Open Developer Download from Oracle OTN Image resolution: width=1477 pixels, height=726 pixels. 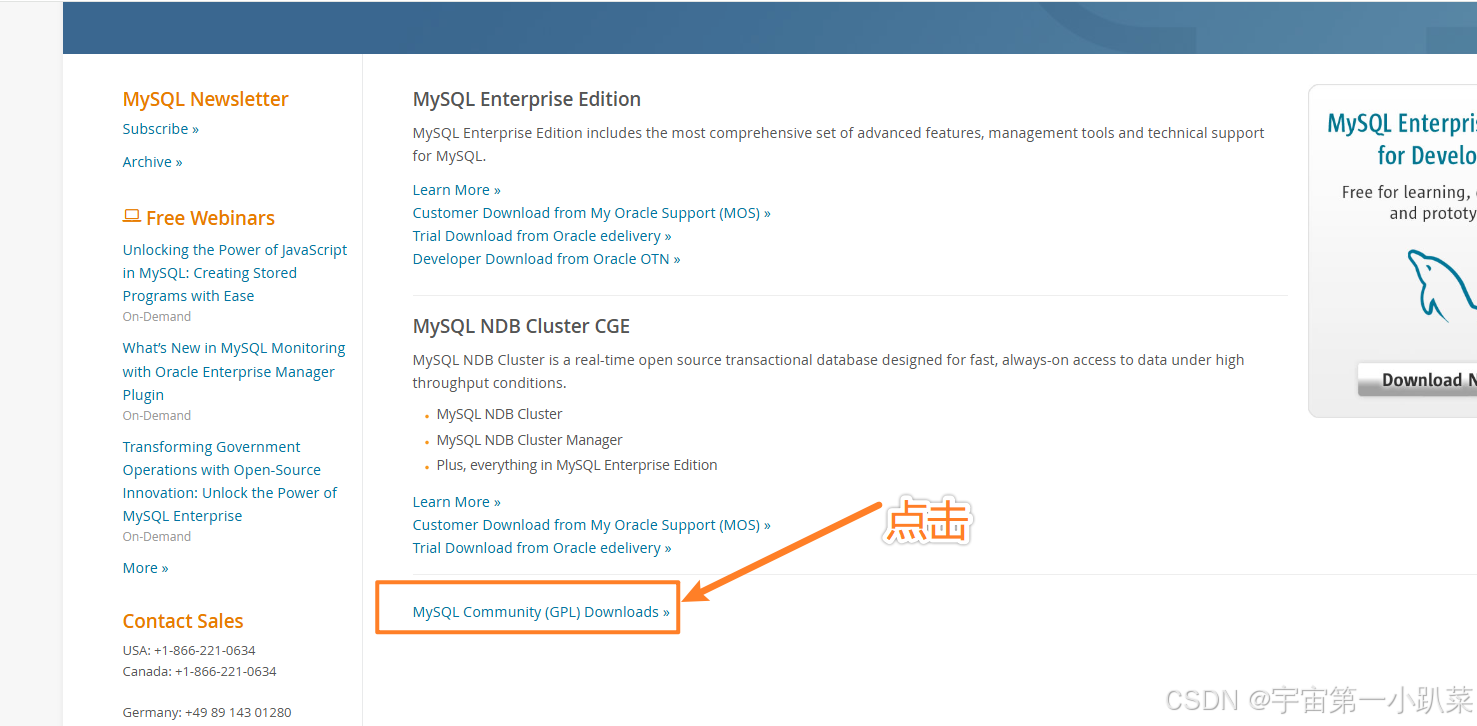coord(547,259)
